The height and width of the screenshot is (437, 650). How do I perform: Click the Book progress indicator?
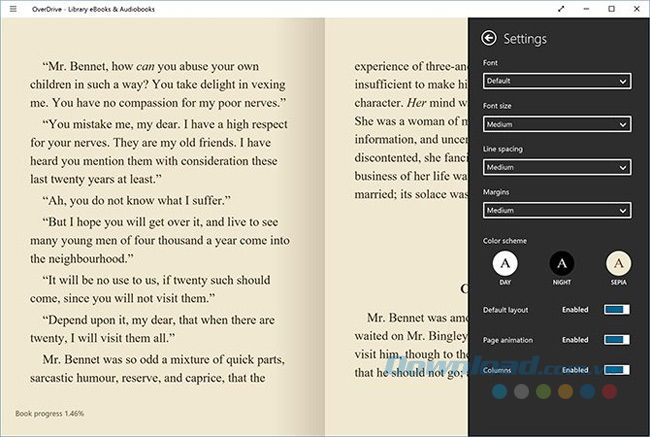coord(50,413)
